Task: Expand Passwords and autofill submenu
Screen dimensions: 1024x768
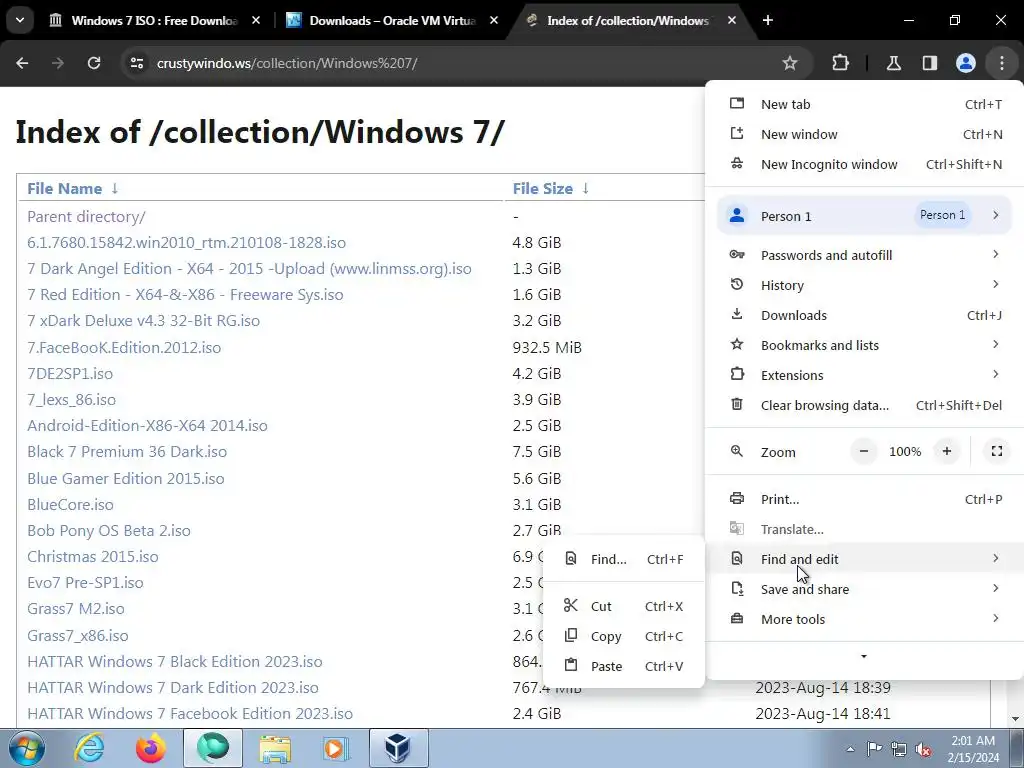Action: (x=864, y=255)
